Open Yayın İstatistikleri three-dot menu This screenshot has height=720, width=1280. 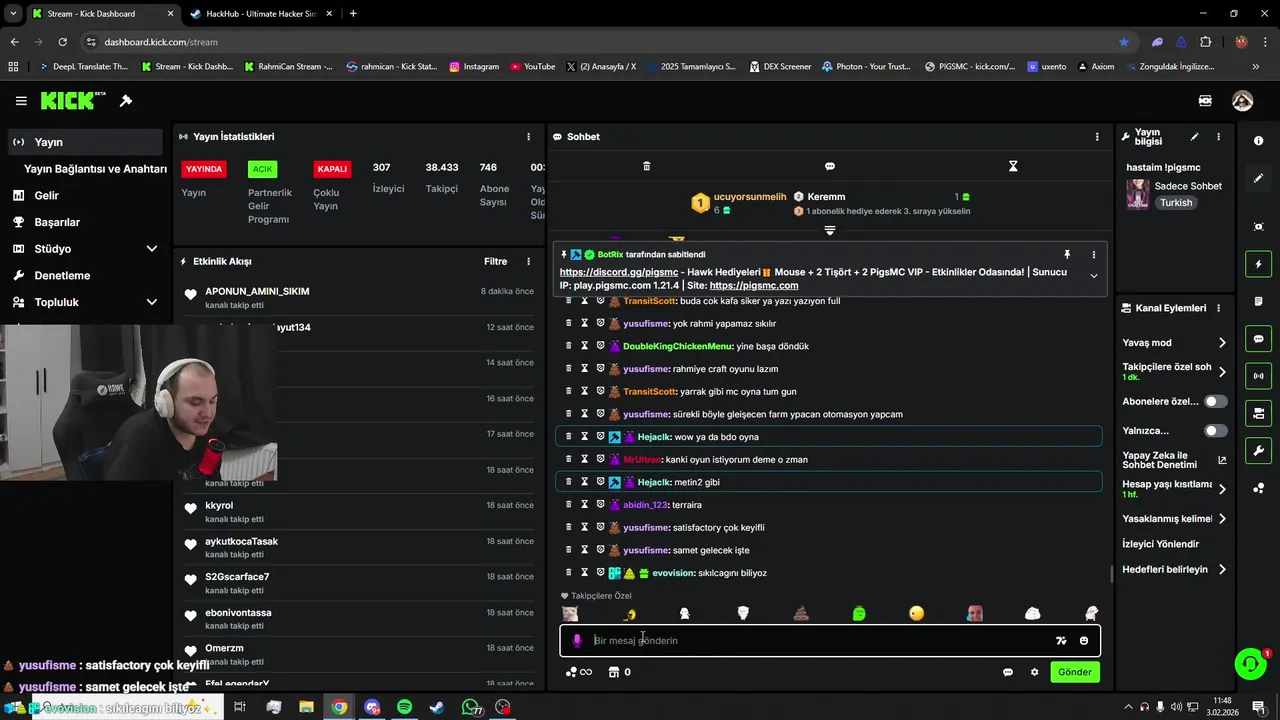tap(529, 137)
